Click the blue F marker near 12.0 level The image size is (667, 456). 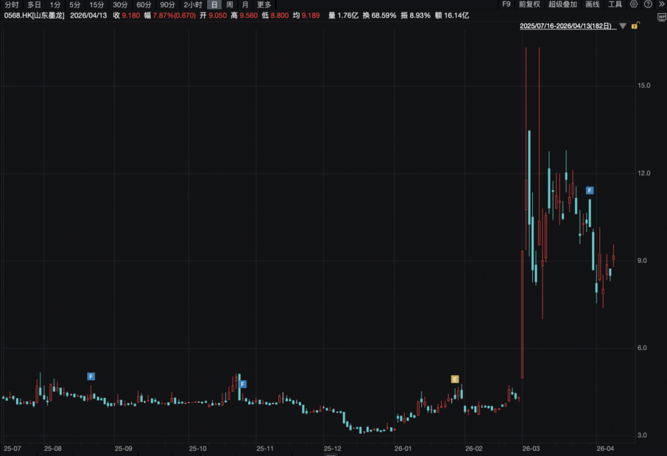coord(590,190)
